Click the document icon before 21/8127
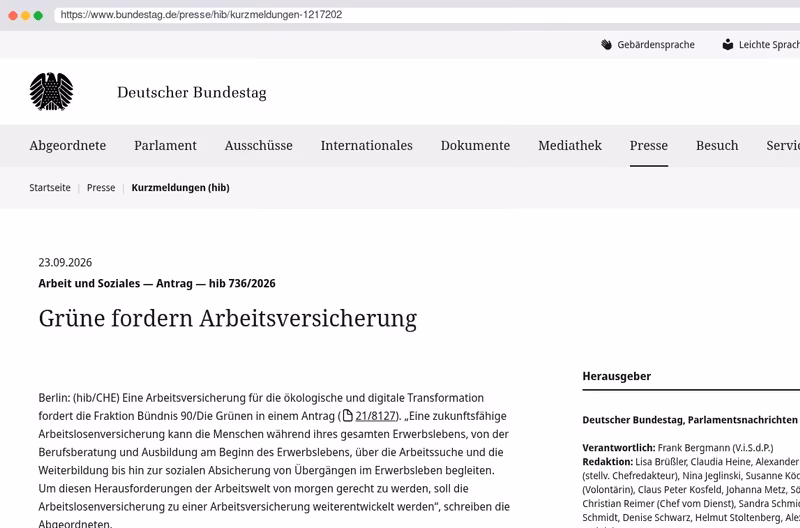800x528 pixels. tap(347, 416)
